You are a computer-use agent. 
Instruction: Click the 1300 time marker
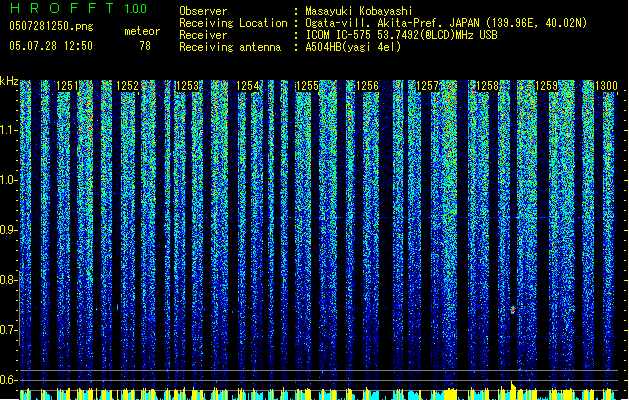tap(606, 86)
